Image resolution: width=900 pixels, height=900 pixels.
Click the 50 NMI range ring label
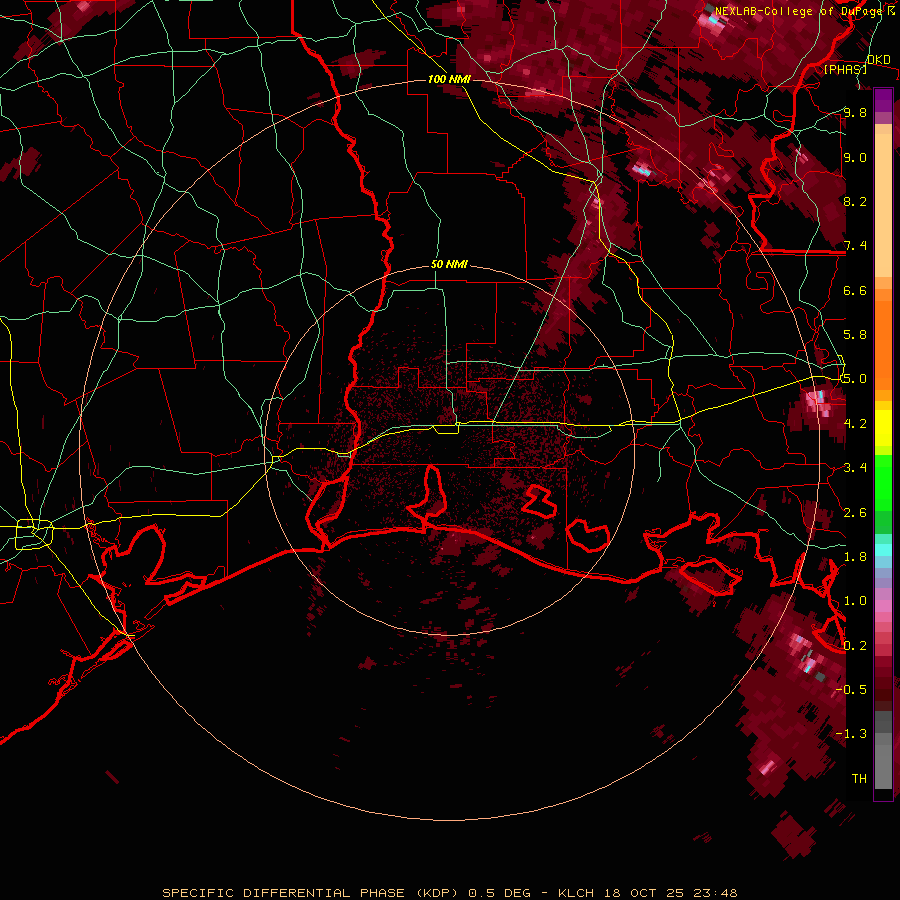pyautogui.click(x=449, y=265)
